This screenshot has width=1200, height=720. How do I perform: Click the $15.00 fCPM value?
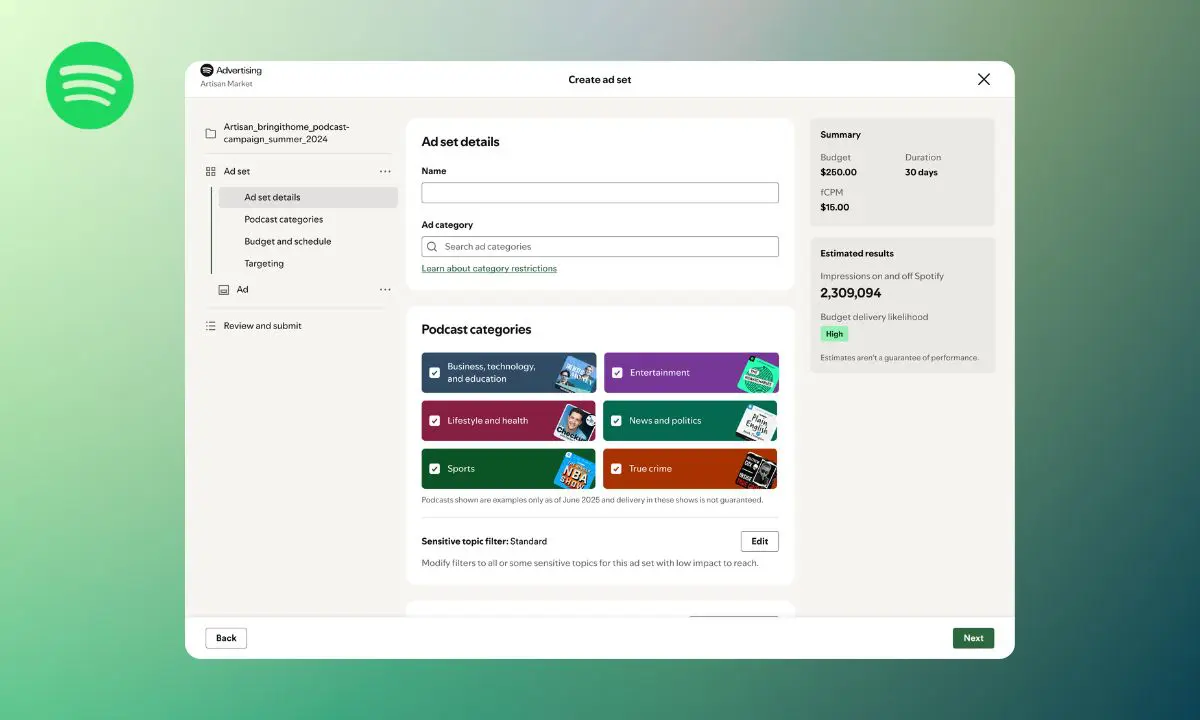835,208
